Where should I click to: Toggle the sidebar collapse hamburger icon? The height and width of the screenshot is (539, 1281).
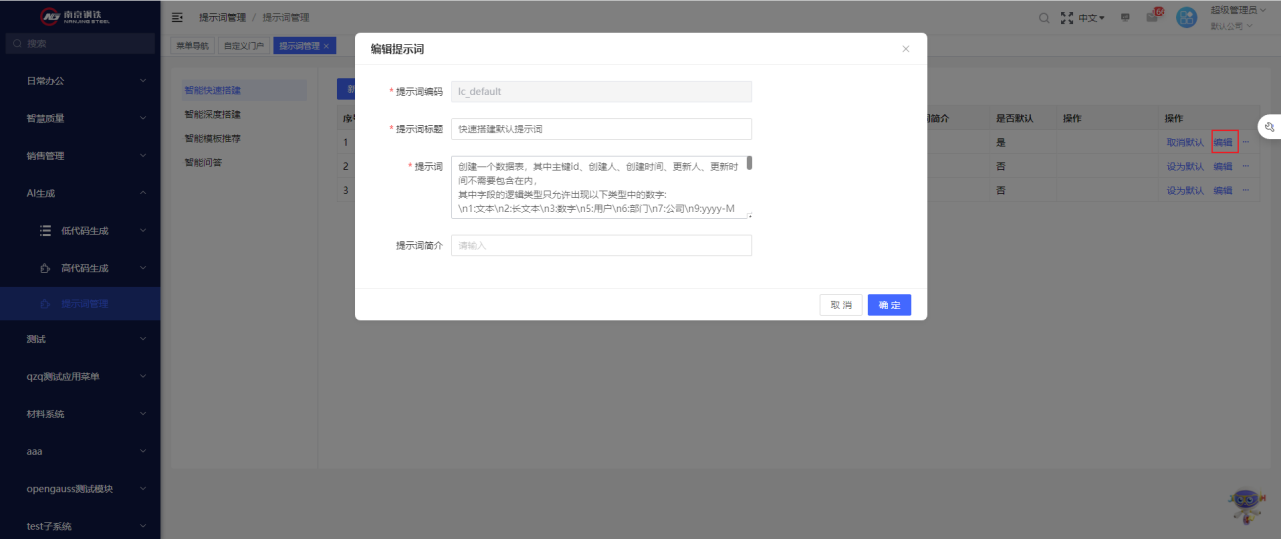178,18
